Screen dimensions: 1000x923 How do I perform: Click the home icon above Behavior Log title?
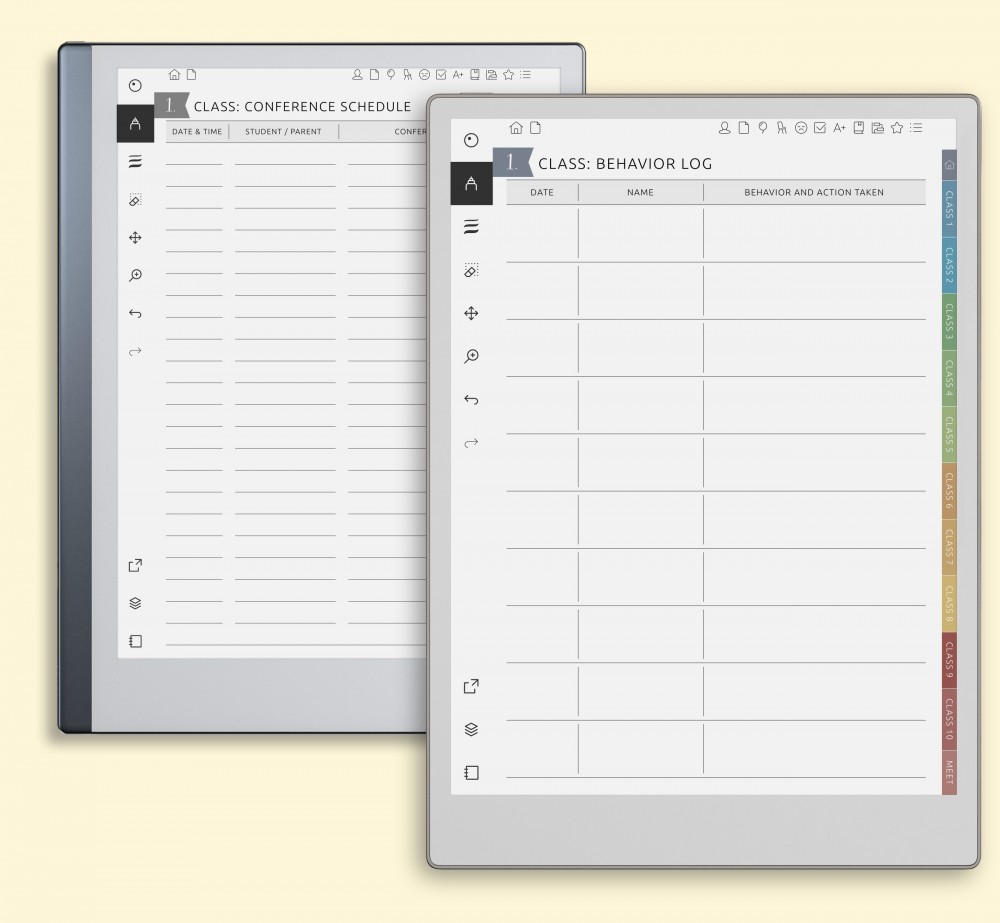pyautogui.click(x=516, y=128)
